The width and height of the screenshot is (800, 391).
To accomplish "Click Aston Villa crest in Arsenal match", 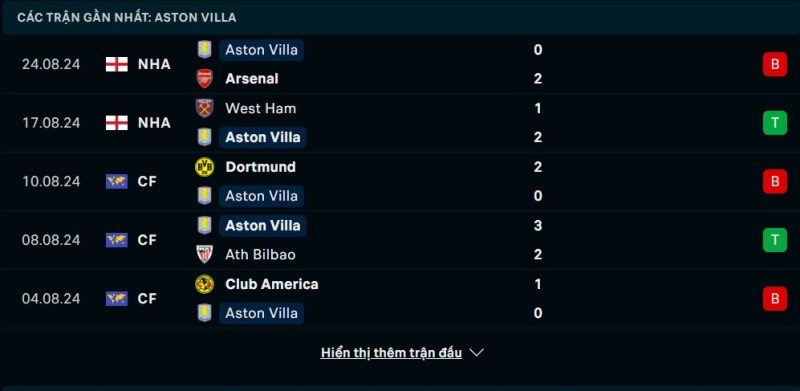I will [x=205, y=50].
